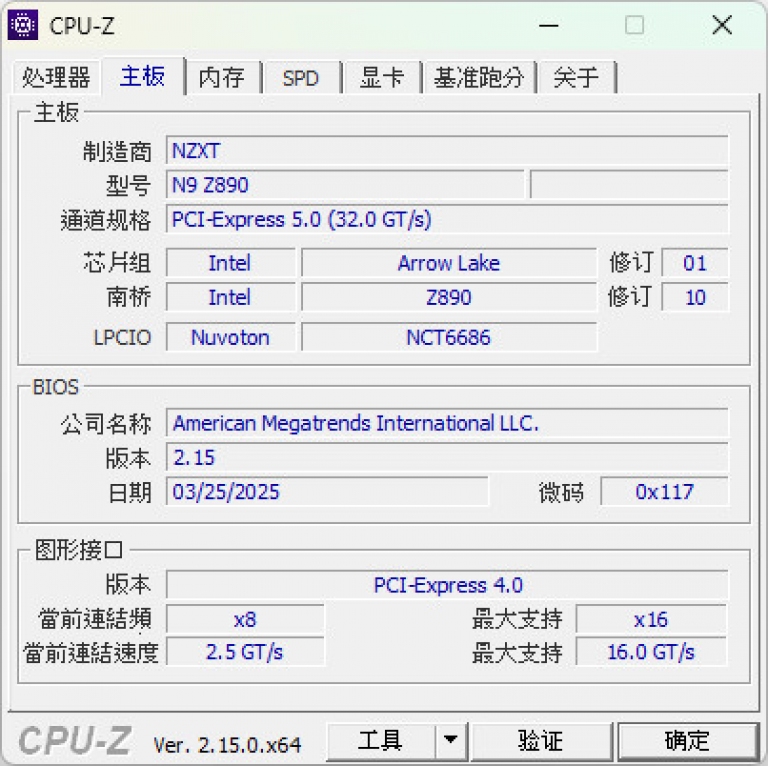Switch to the 基准跑分 tab
This screenshot has width=768, height=766.
[479, 77]
